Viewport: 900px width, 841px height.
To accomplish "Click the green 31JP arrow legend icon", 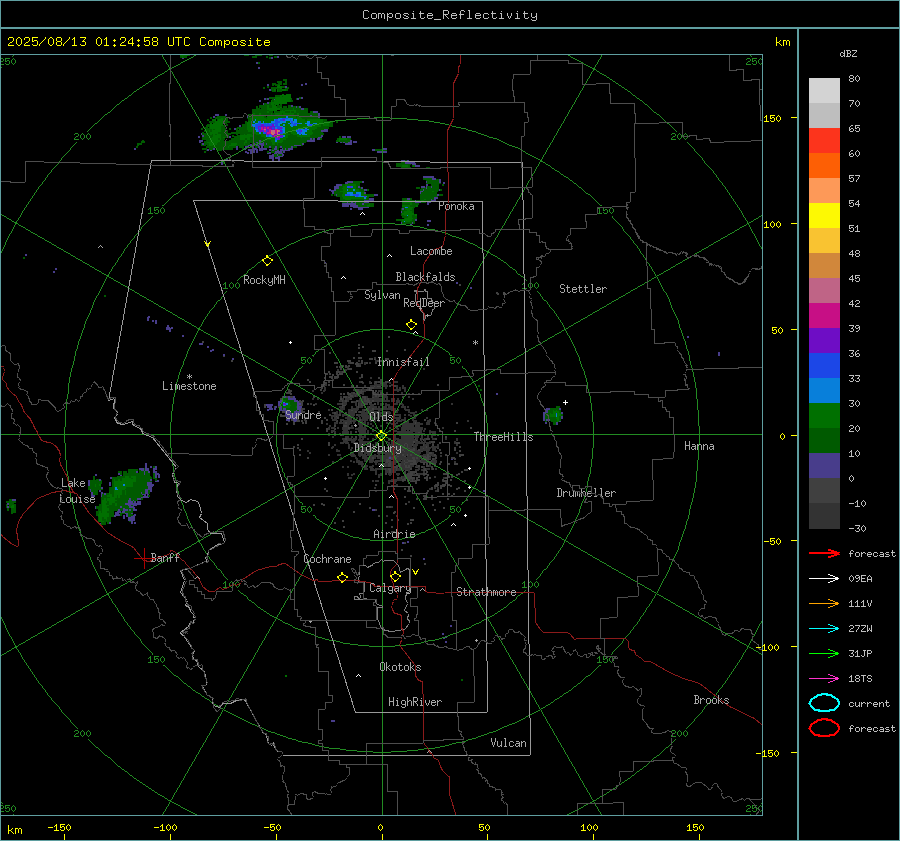I will [824, 653].
